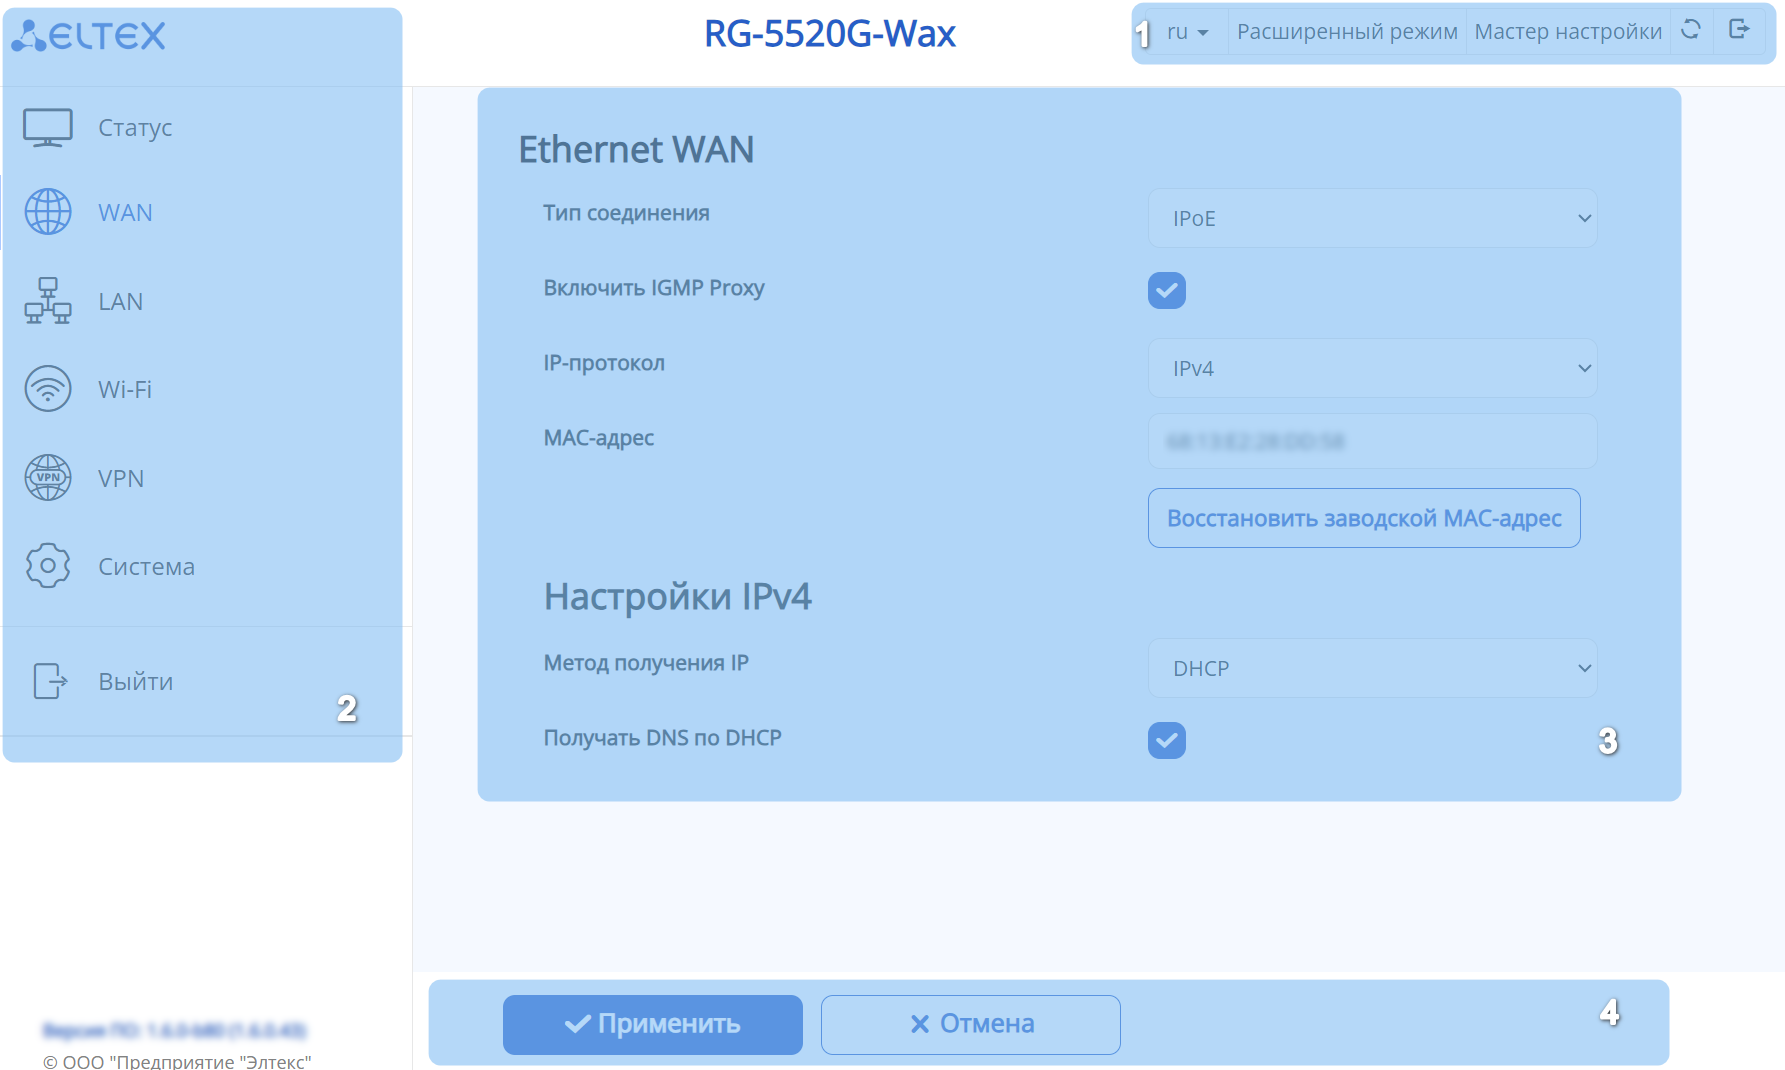The image size is (1785, 1070).
Task: Click the Получать DNS по DHCP label
Action: (662, 738)
